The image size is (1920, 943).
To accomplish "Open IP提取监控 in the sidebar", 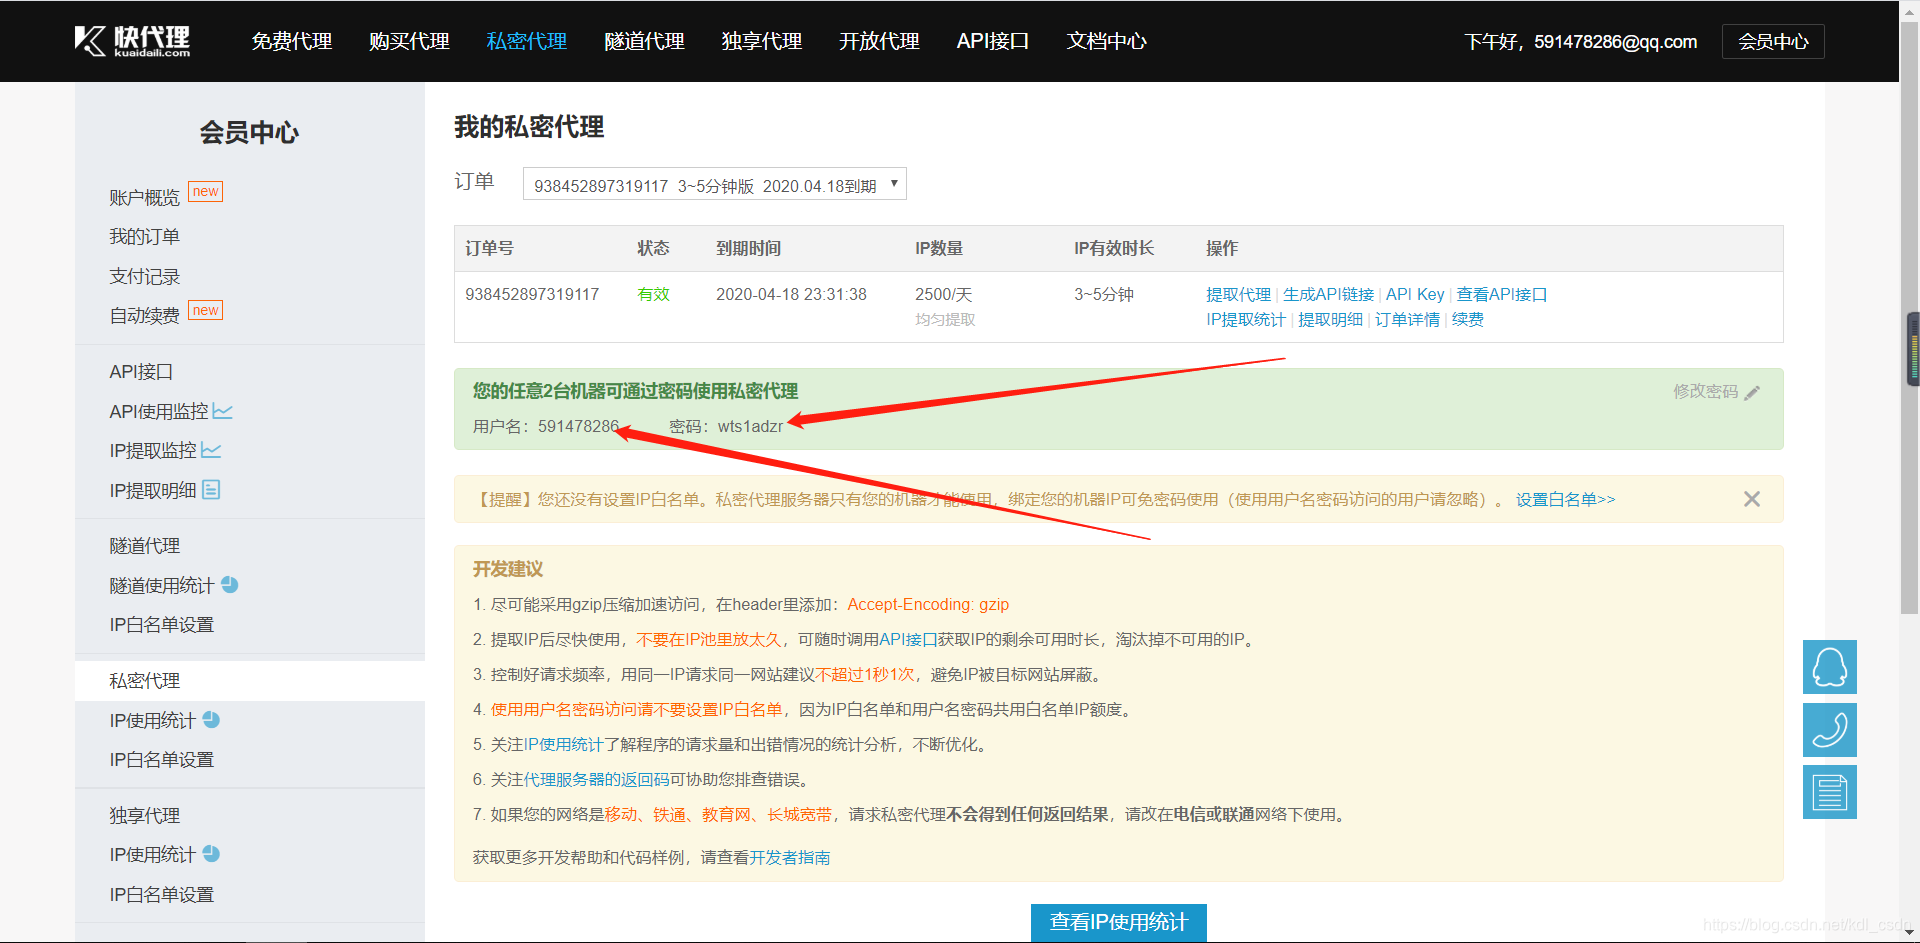I will click(153, 450).
